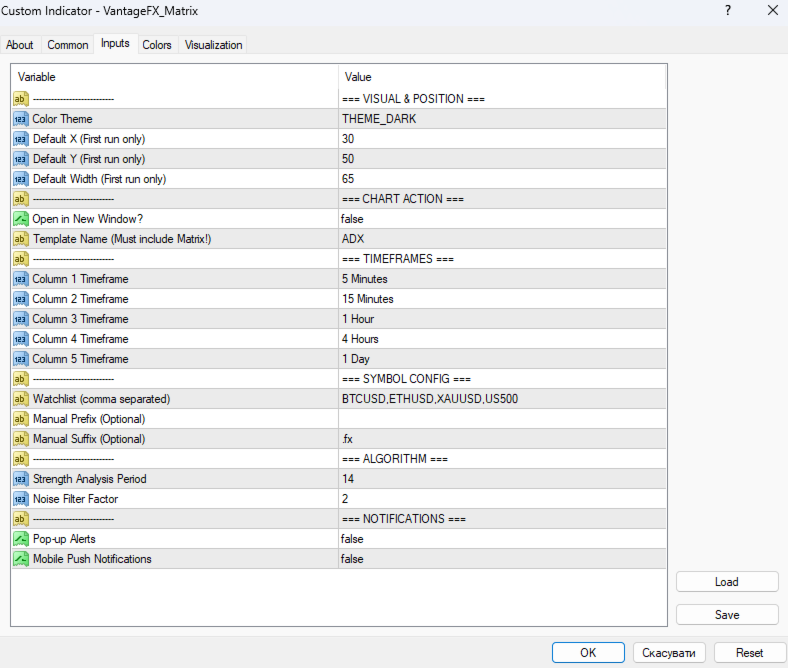788x668 pixels.
Task: Click the string icon in the TIMEFRAMES row
Action: [x=21, y=259]
